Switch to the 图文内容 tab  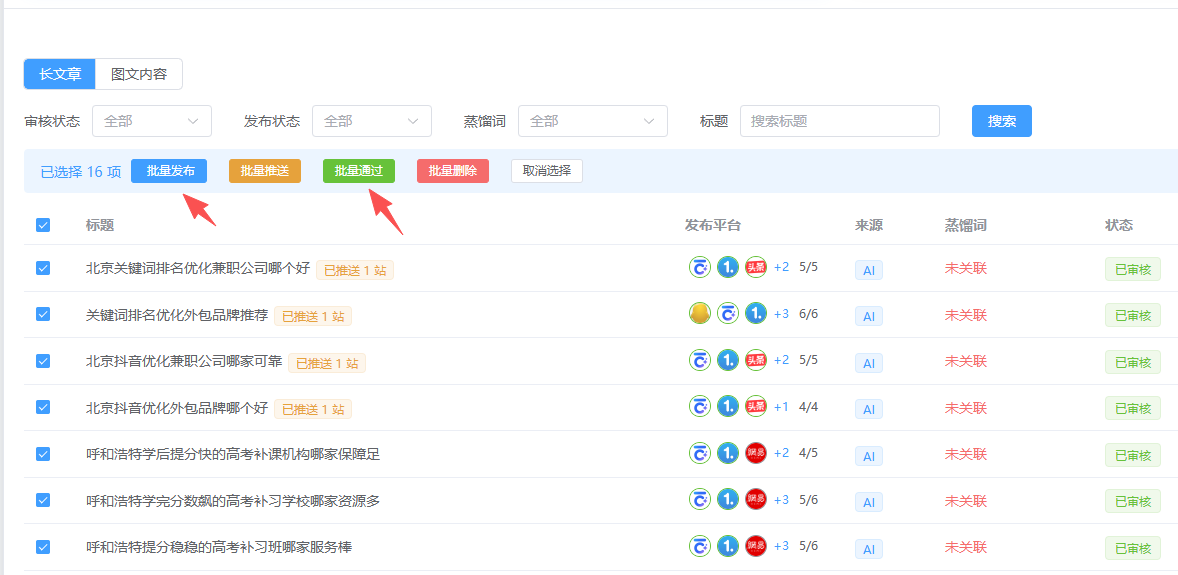tap(139, 74)
